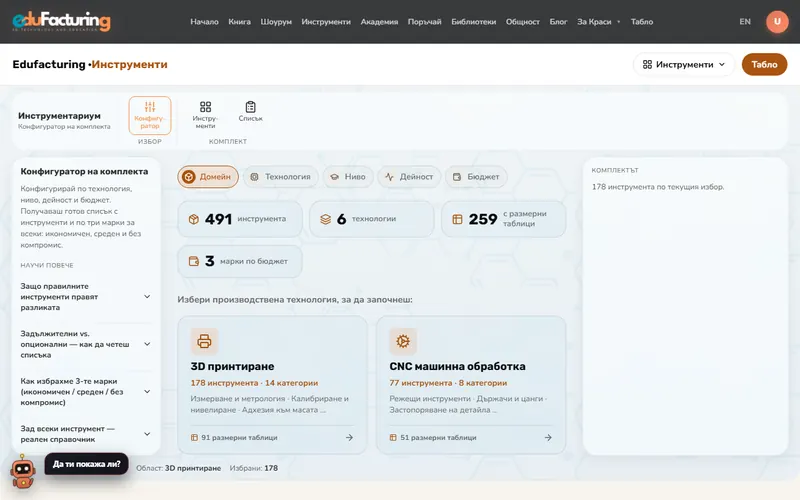
Task: Open Инструменти in top navigation
Action: pos(326,21)
